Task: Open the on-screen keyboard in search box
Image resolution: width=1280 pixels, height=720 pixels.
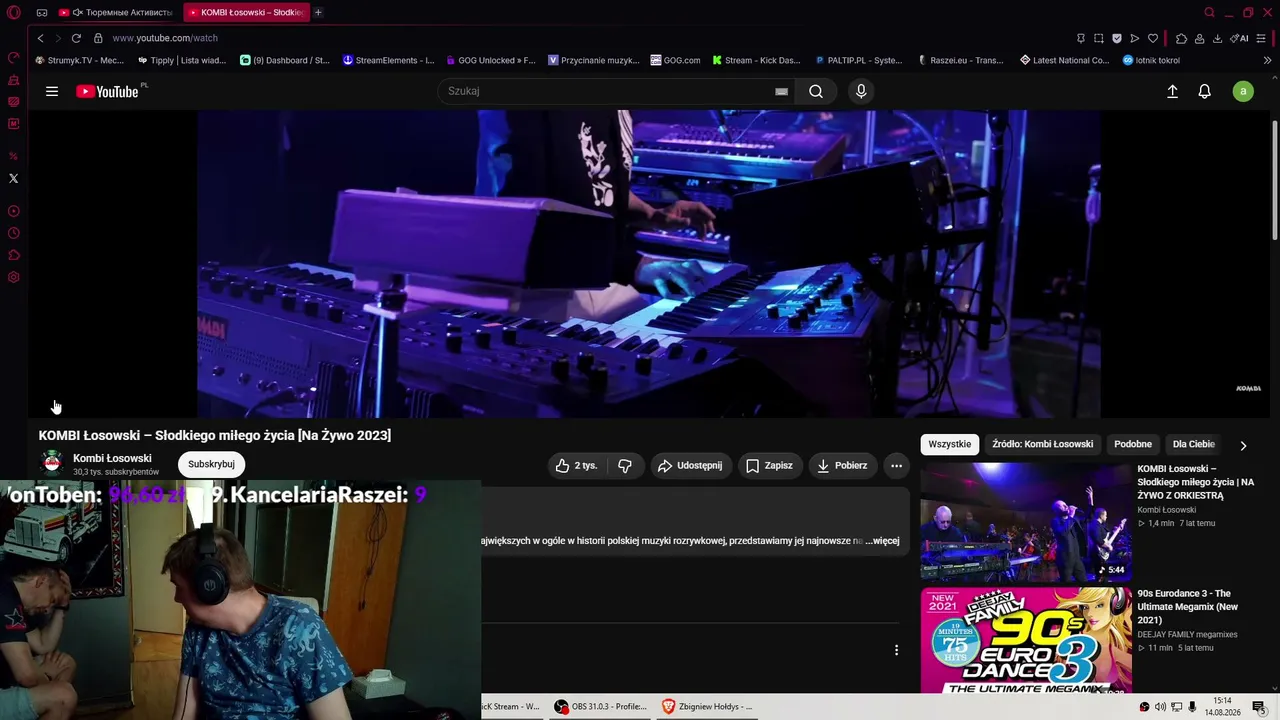Action: 781,91
